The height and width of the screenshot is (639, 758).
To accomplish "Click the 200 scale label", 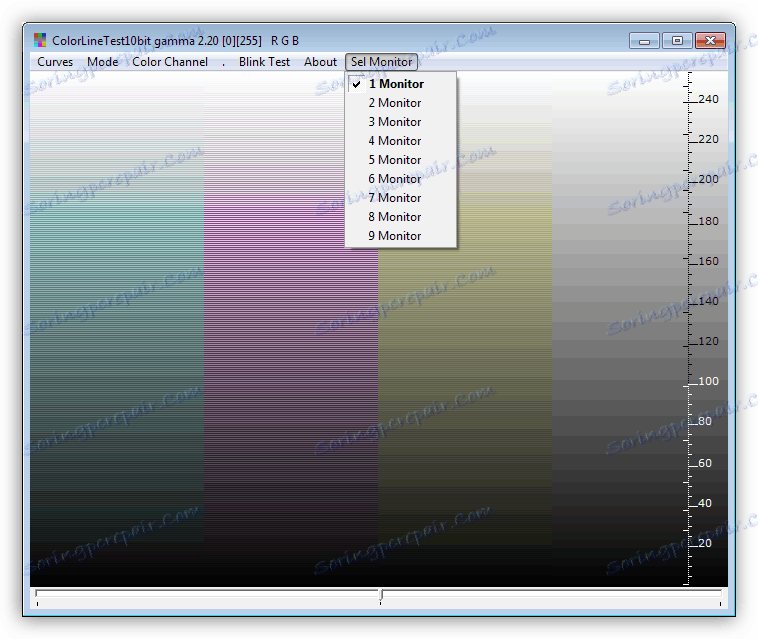I will click(708, 179).
